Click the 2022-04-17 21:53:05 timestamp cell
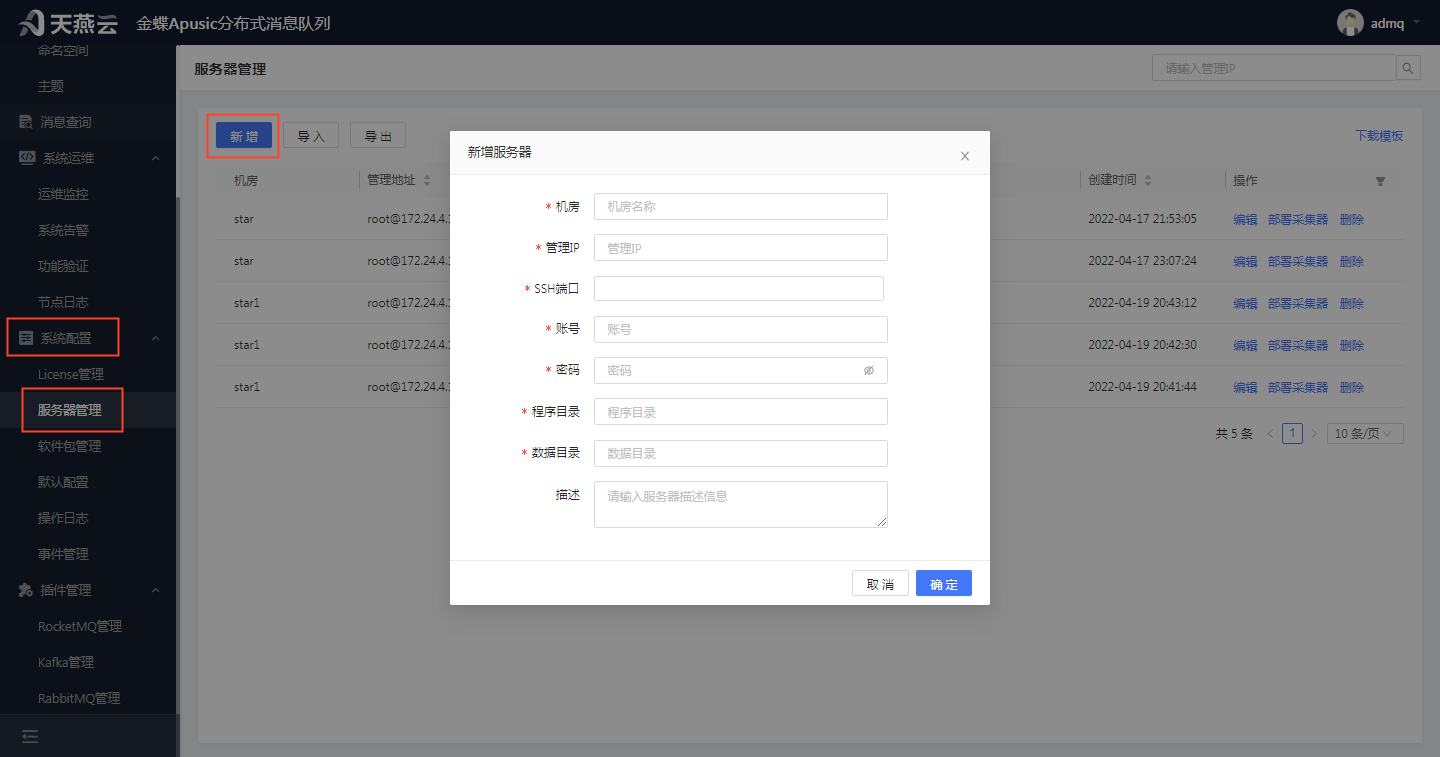The height and width of the screenshot is (757, 1440). click(x=1142, y=219)
